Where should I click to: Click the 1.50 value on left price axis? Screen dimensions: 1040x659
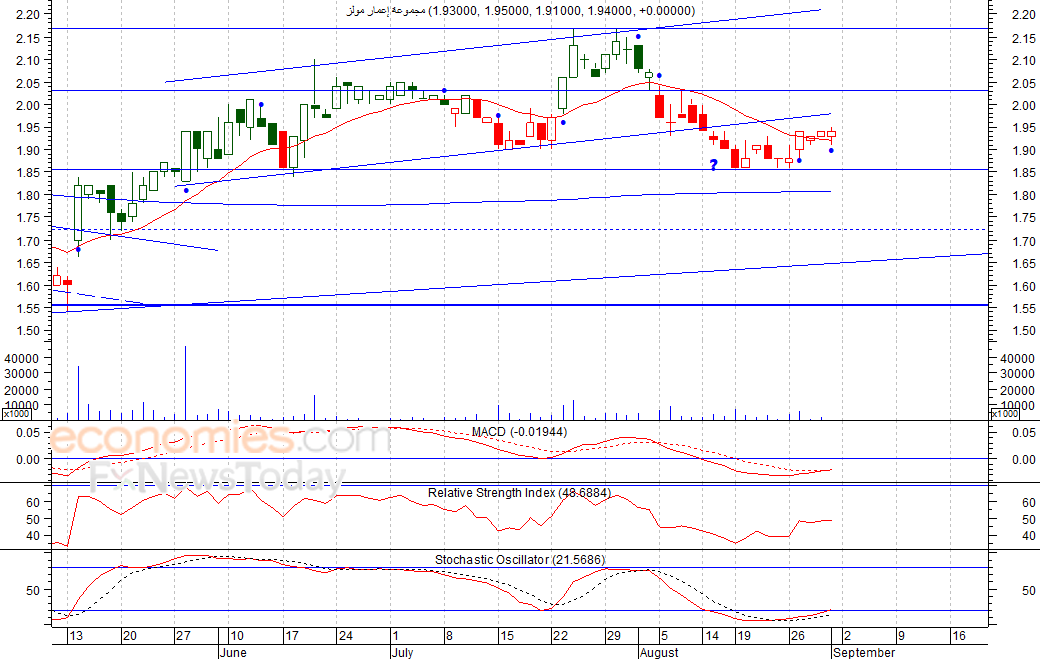[x=28, y=331]
